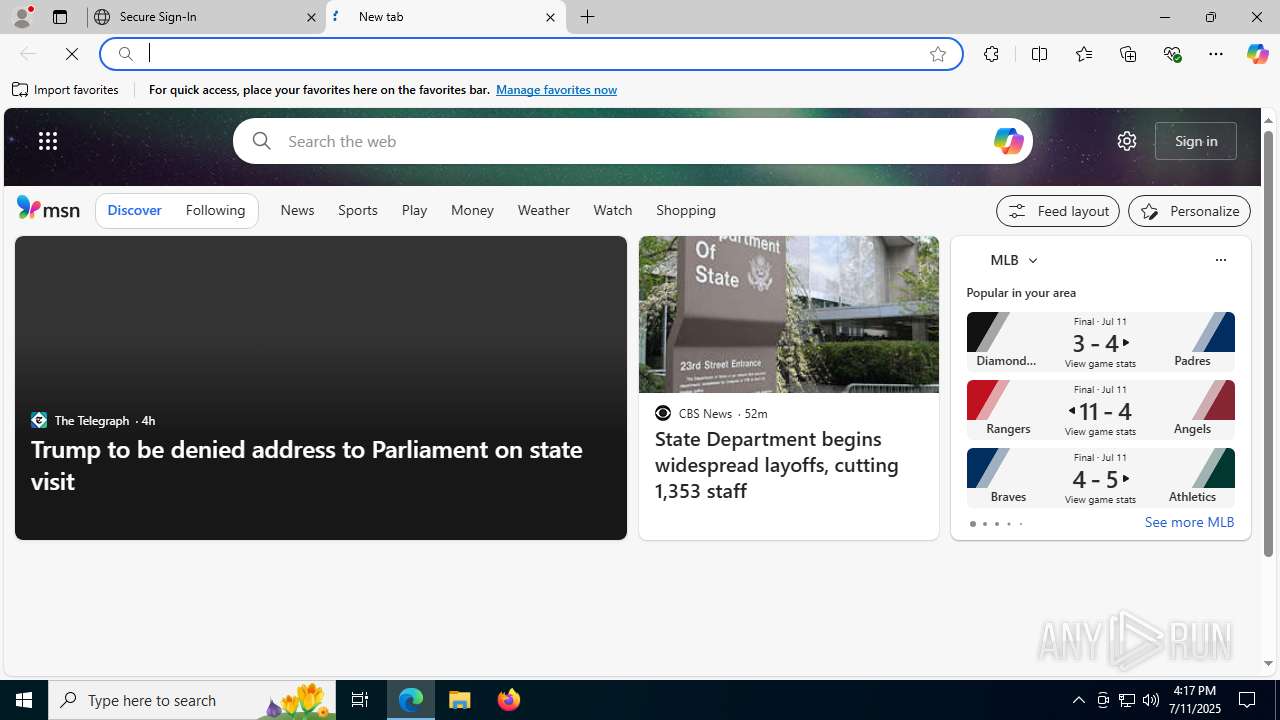Add this page to favorites star
The height and width of the screenshot is (720, 1280).
(938, 54)
